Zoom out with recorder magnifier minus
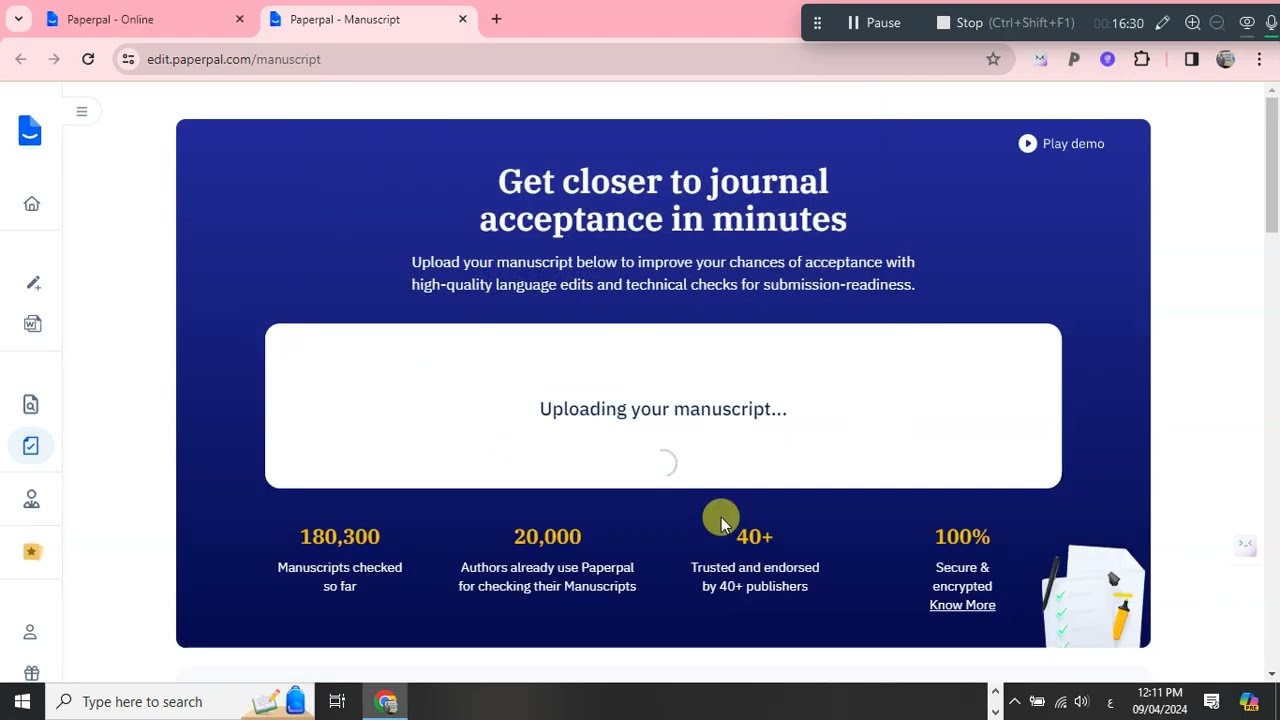Screen dimensions: 1280x720 click(1217, 22)
